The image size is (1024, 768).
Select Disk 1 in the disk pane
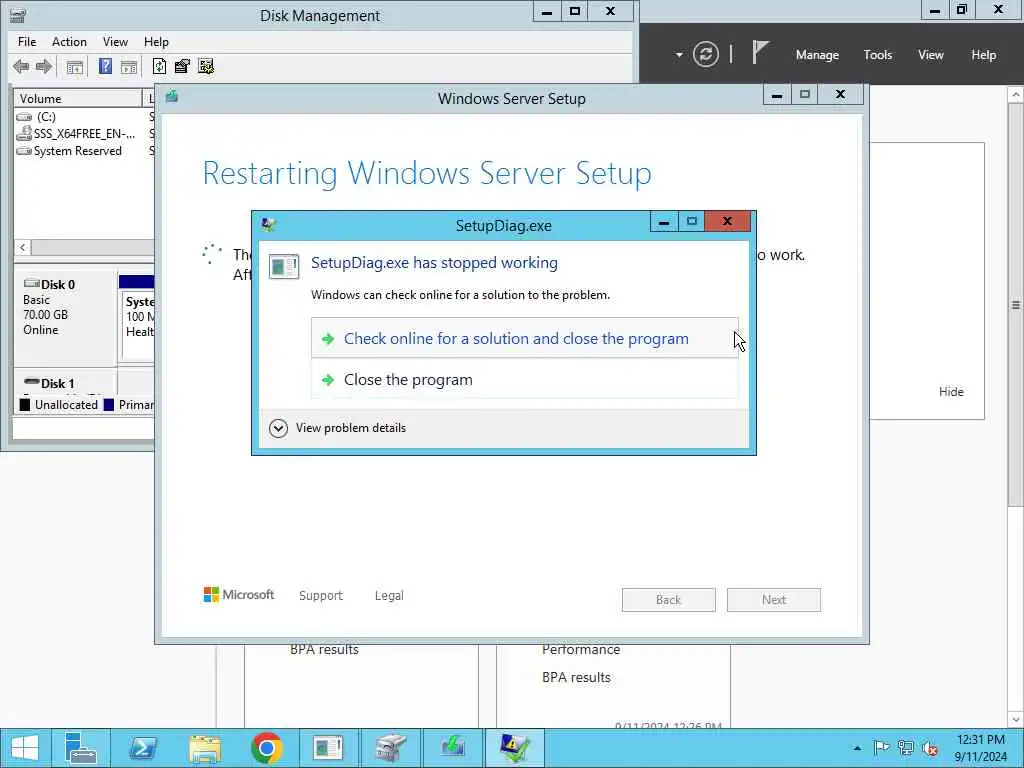tap(65, 383)
